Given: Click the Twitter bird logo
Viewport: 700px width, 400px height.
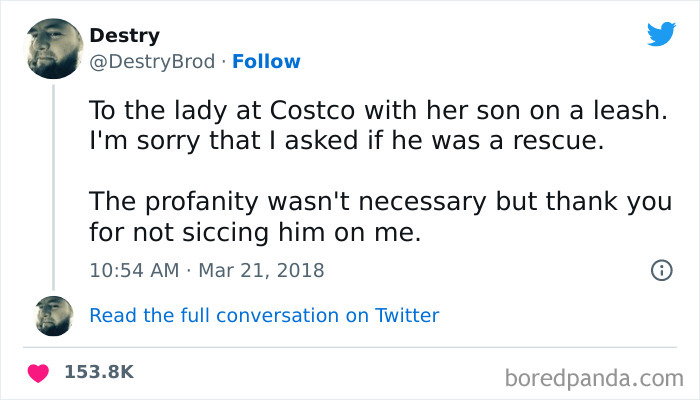Looking at the screenshot, I should [661, 34].
